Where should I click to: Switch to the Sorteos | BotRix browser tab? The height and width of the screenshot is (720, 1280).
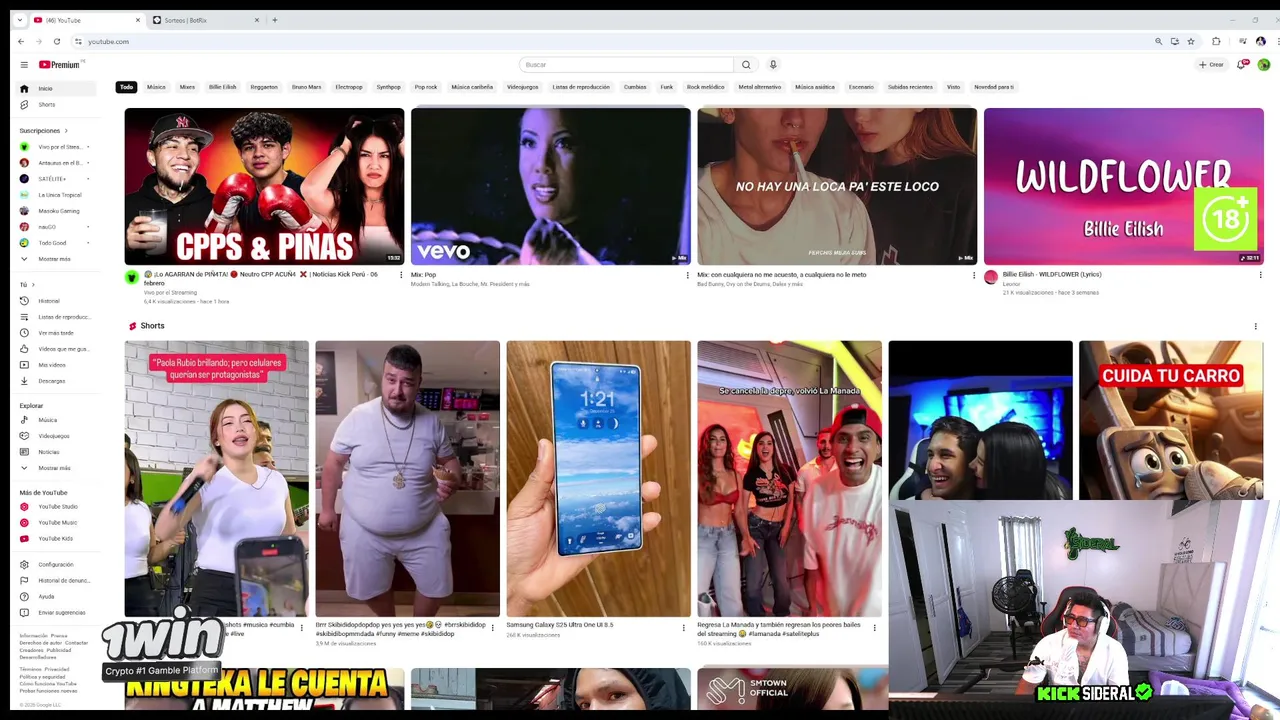point(205,20)
